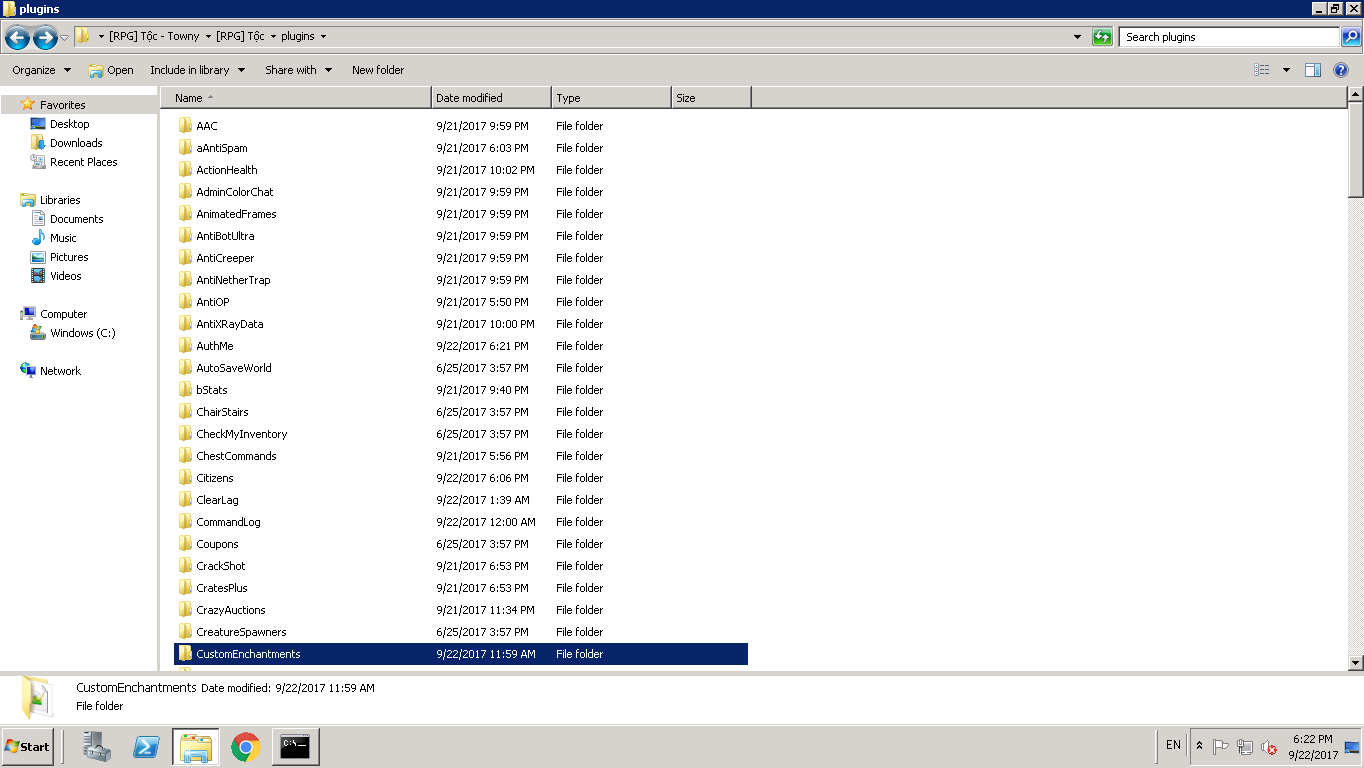
Task: Open Google Chrome from the taskbar
Action: (245, 746)
